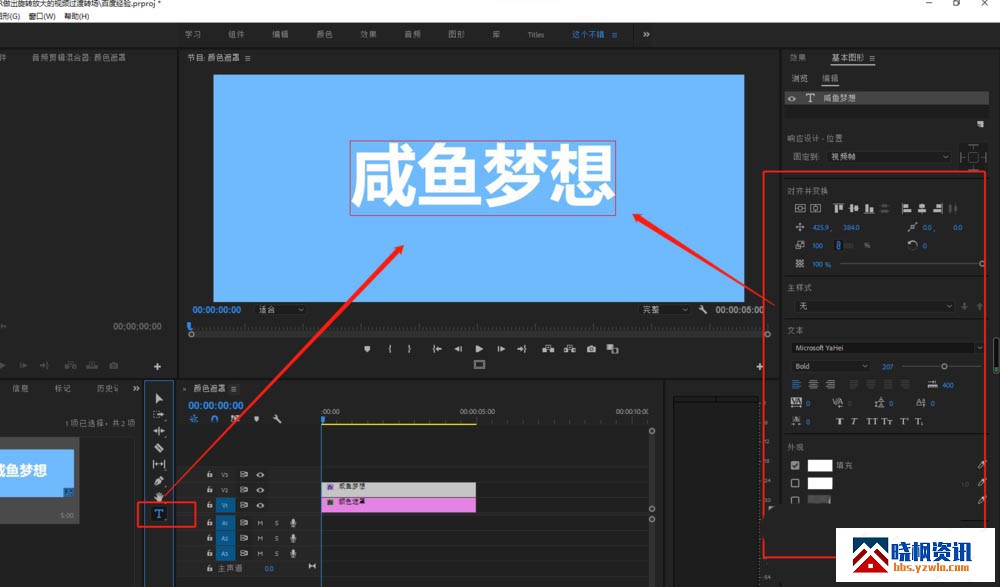The height and width of the screenshot is (587, 1000).
Task: Hide the 咸鱼梦想 text layer eye
Action: [x=791, y=98]
